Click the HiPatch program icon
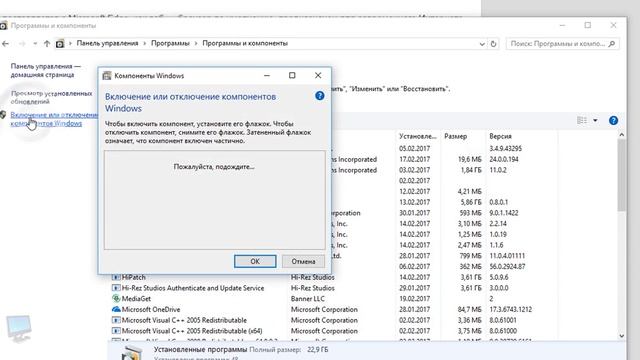The image size is (640, 360). click(x=116, y=278)
